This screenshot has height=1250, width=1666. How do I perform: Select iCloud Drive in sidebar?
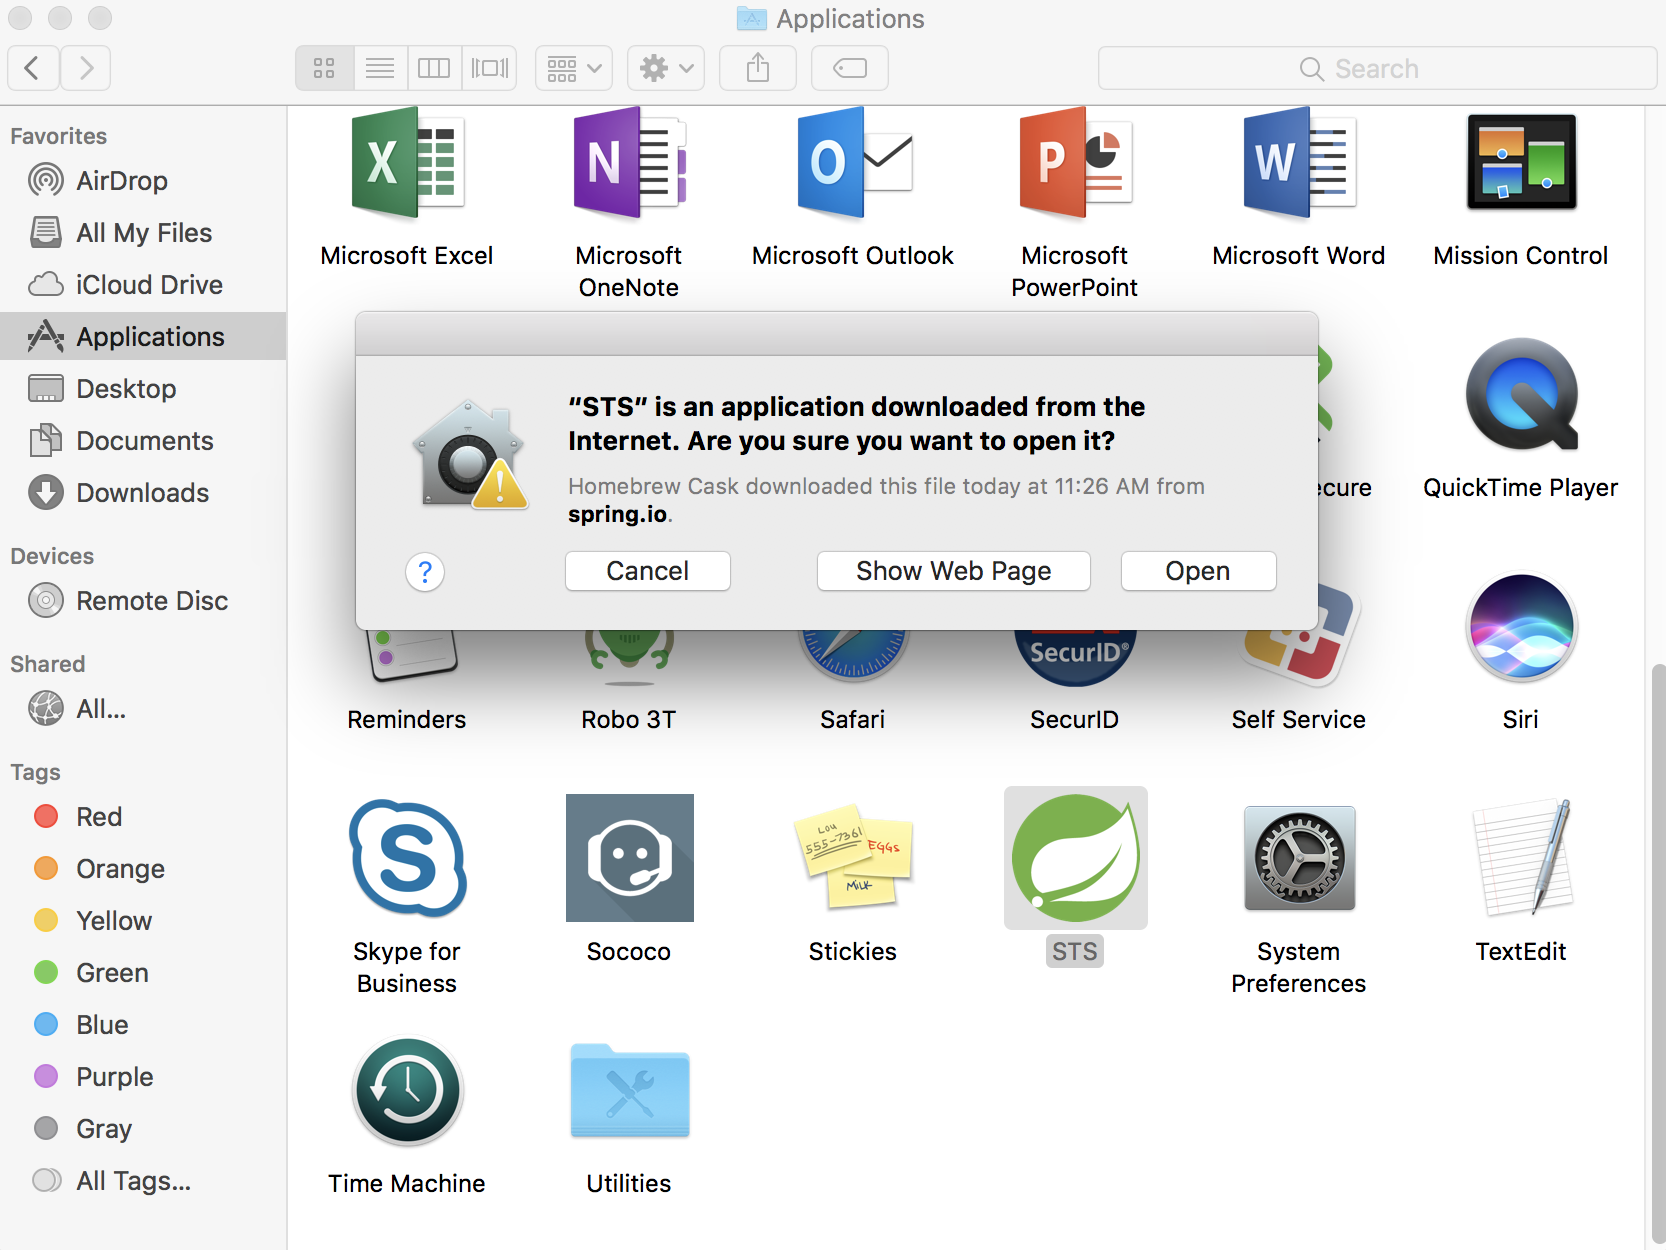tap(148, 285)
